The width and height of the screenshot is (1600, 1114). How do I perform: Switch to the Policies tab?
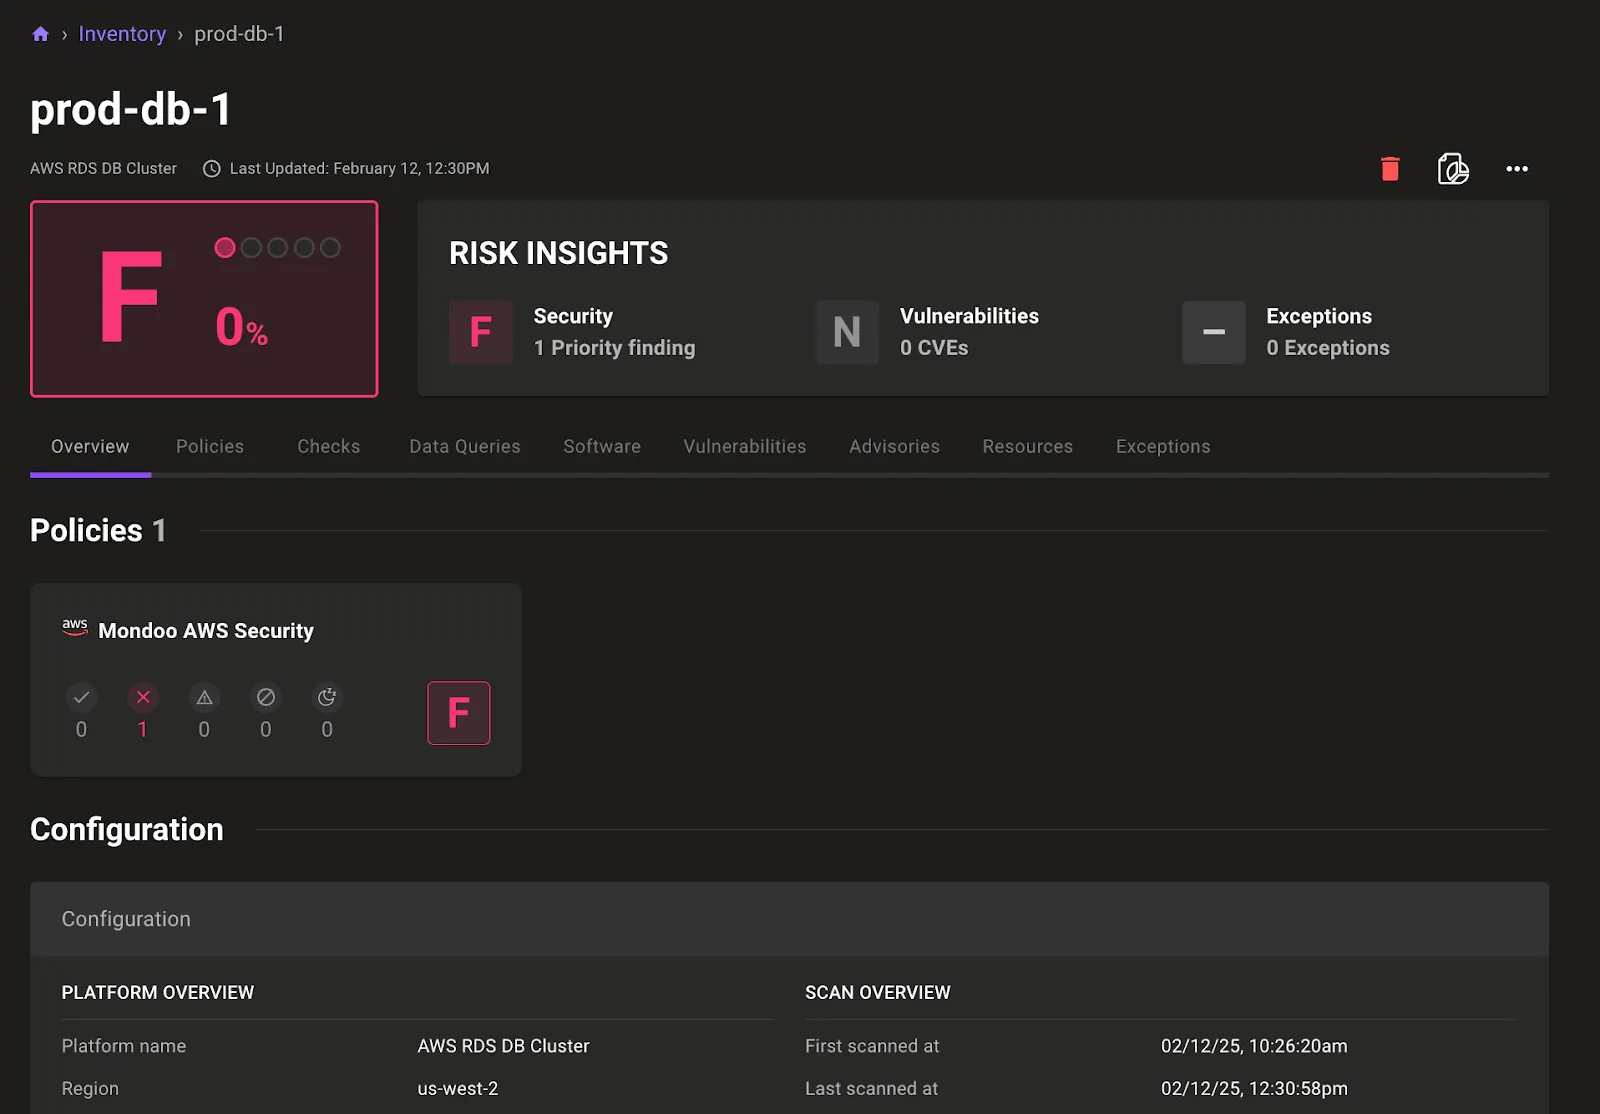point(209,446)
